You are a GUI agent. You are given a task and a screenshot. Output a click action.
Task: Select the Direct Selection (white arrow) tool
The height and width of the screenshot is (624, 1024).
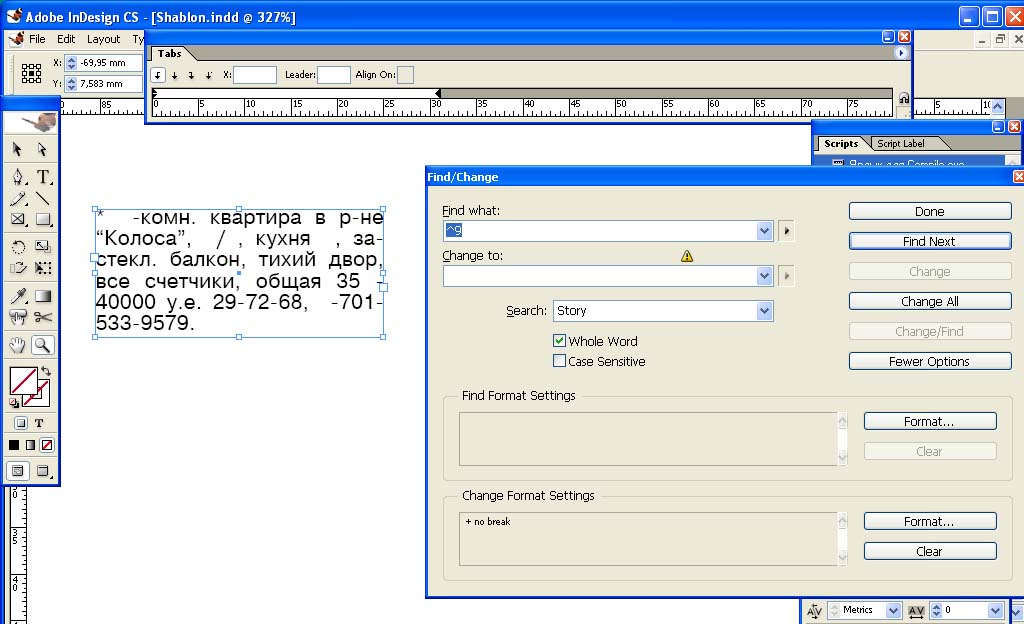pos(42,149)
